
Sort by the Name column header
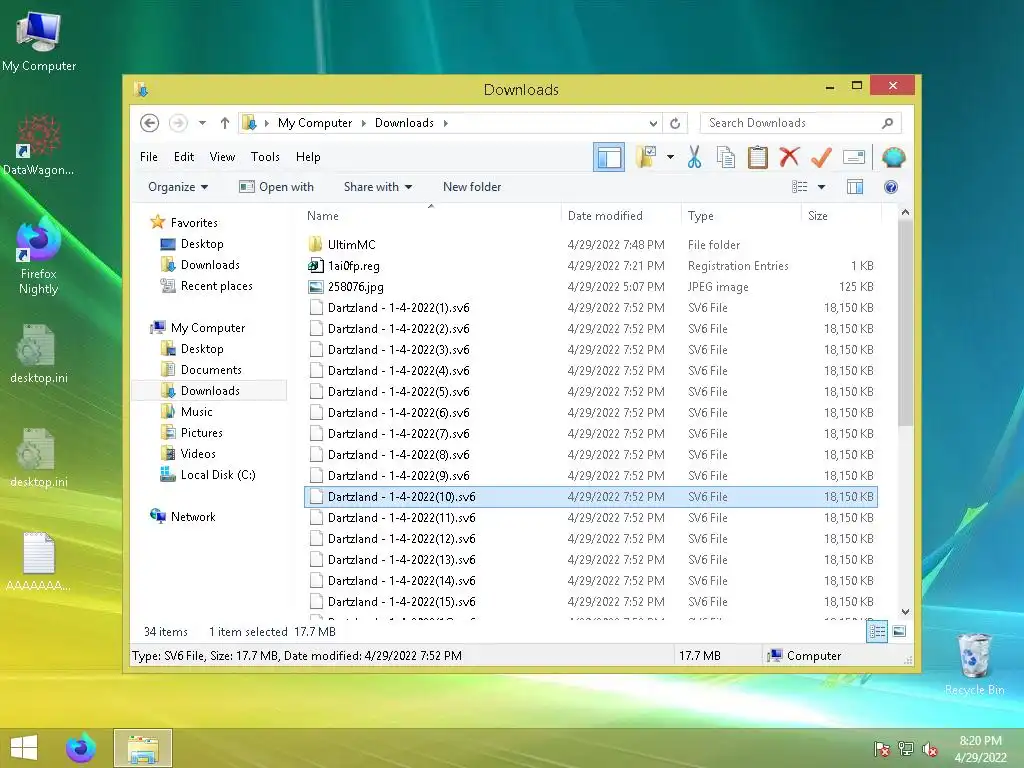tap(431, 216)
